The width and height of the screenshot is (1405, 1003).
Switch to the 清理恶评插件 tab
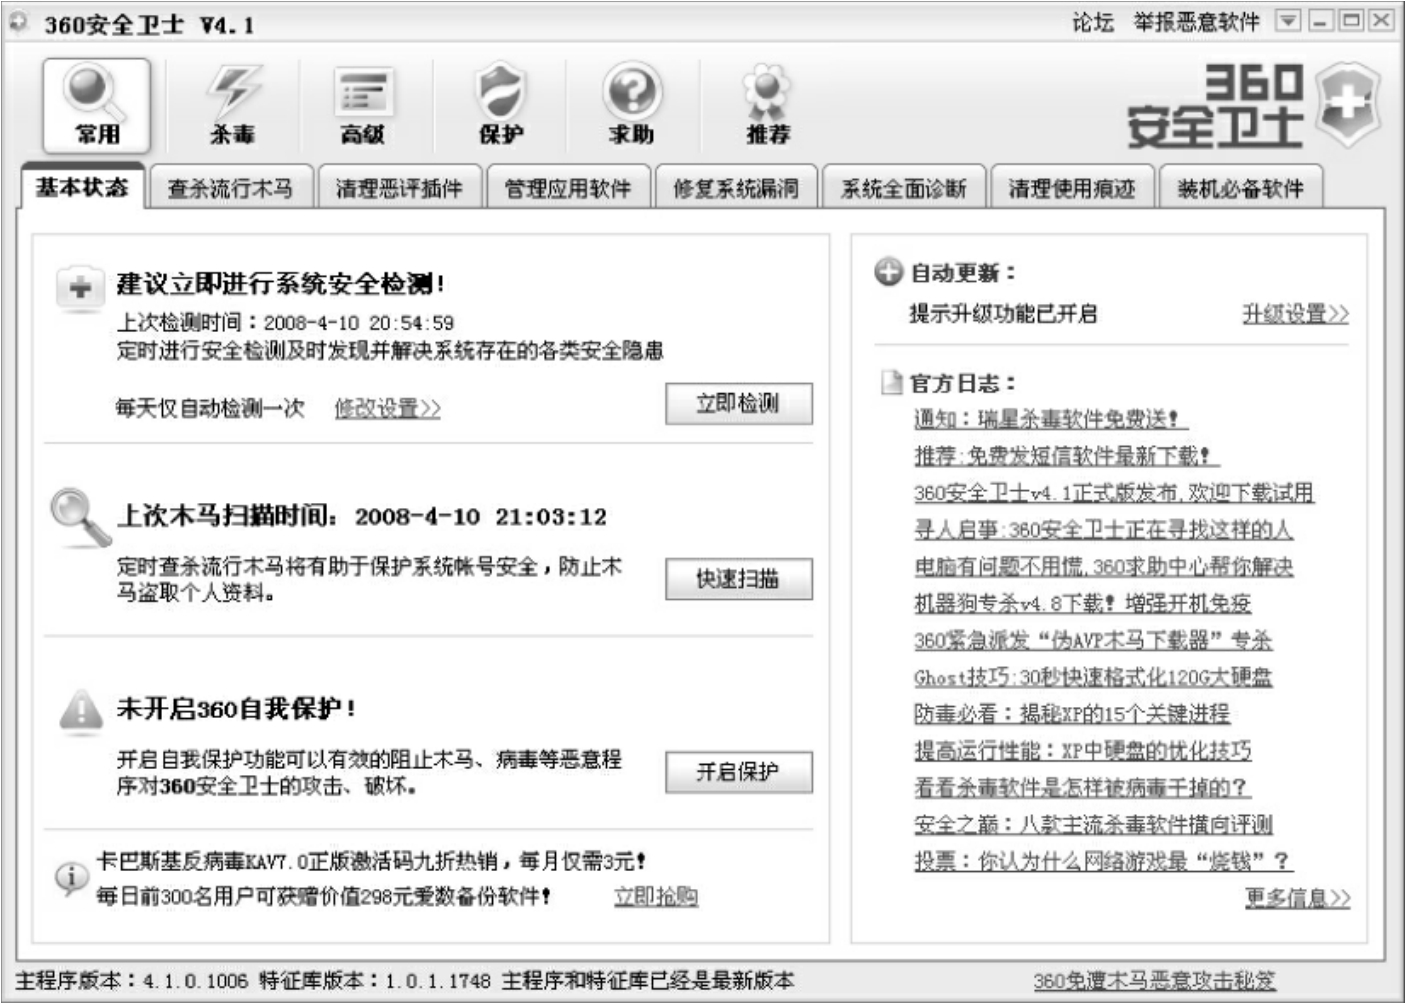(399, 188)
